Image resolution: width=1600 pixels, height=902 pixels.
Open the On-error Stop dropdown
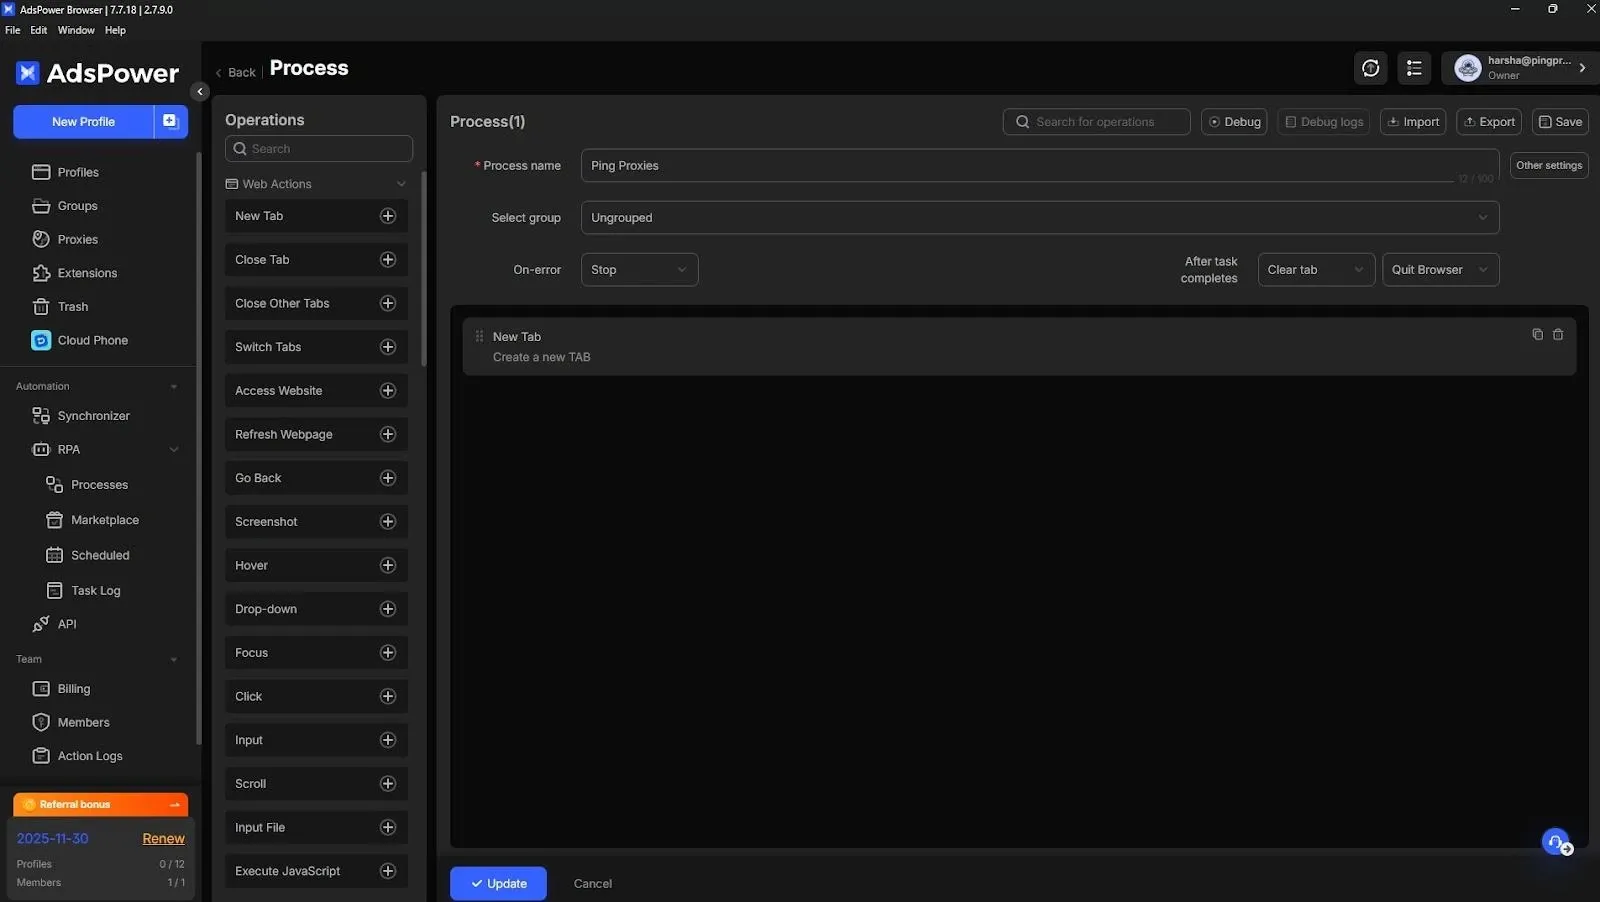pyautogui.click(x=639, y=270)
